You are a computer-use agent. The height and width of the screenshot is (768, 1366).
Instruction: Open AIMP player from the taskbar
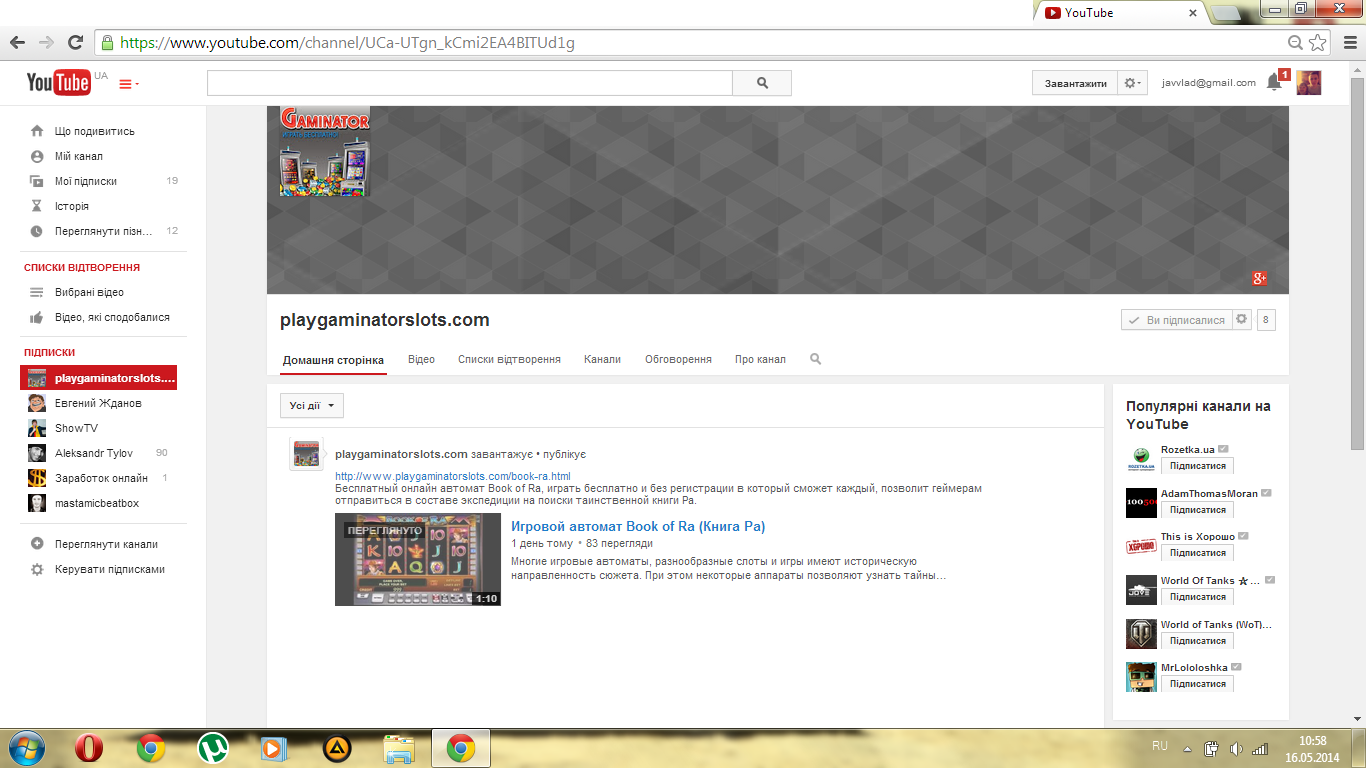[x=337, y=748]
